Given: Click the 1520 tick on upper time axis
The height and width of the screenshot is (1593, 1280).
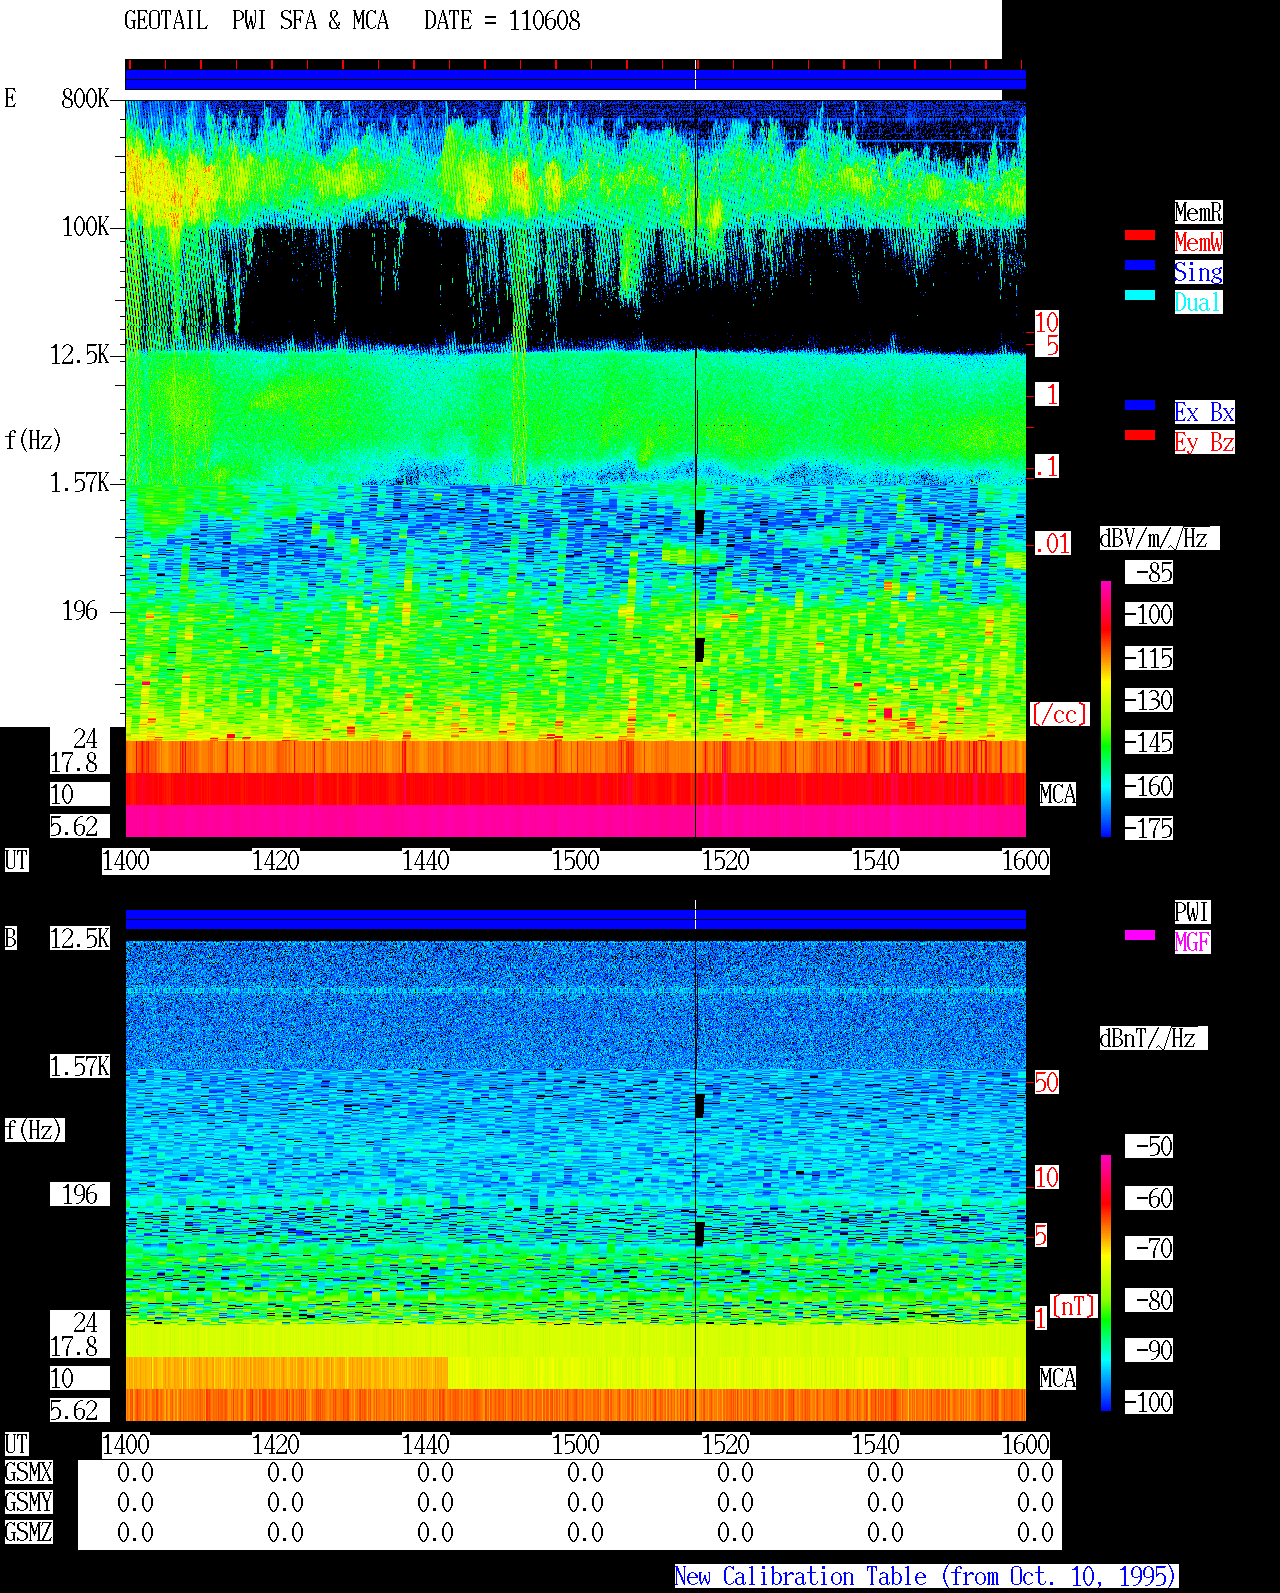Looking at the screenshot, I should click(x=725, y=860).
